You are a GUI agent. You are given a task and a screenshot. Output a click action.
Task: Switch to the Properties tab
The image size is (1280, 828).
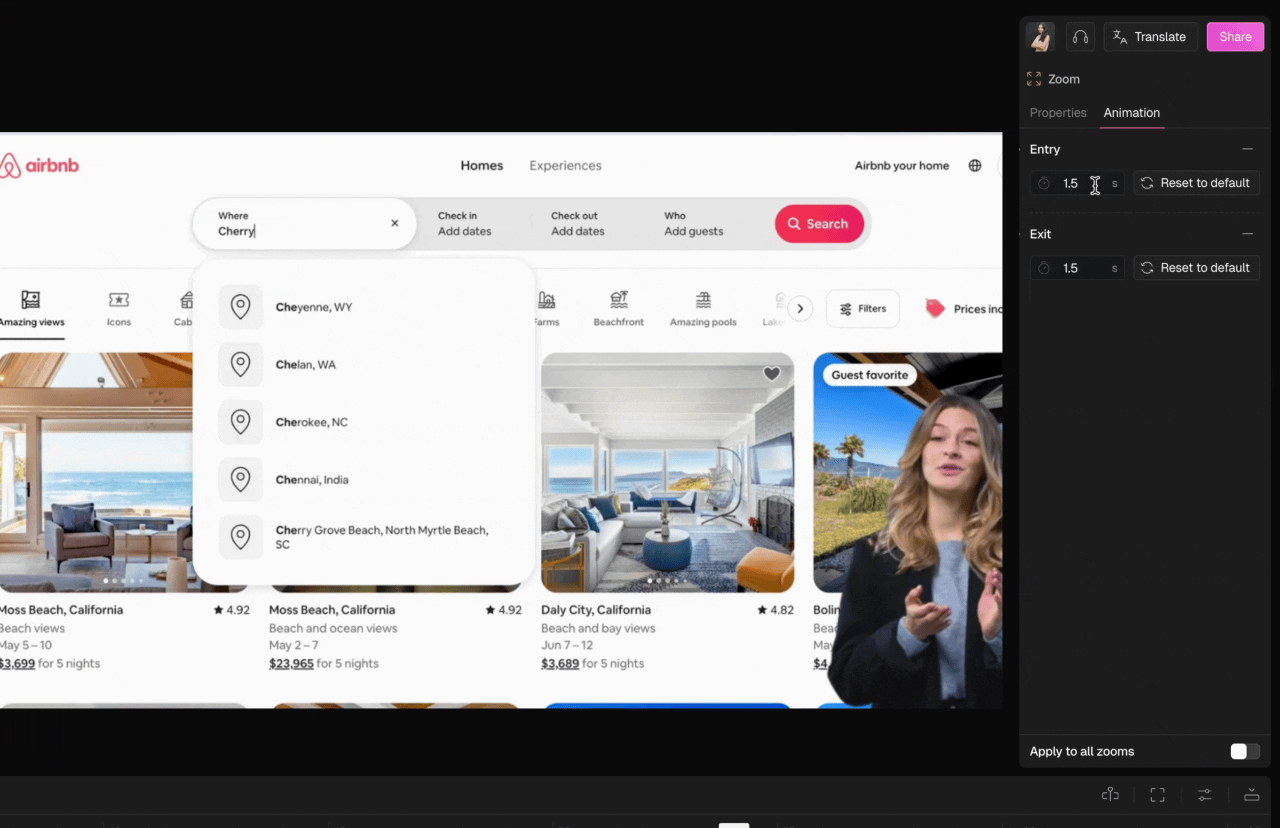tap(1058, 113)
